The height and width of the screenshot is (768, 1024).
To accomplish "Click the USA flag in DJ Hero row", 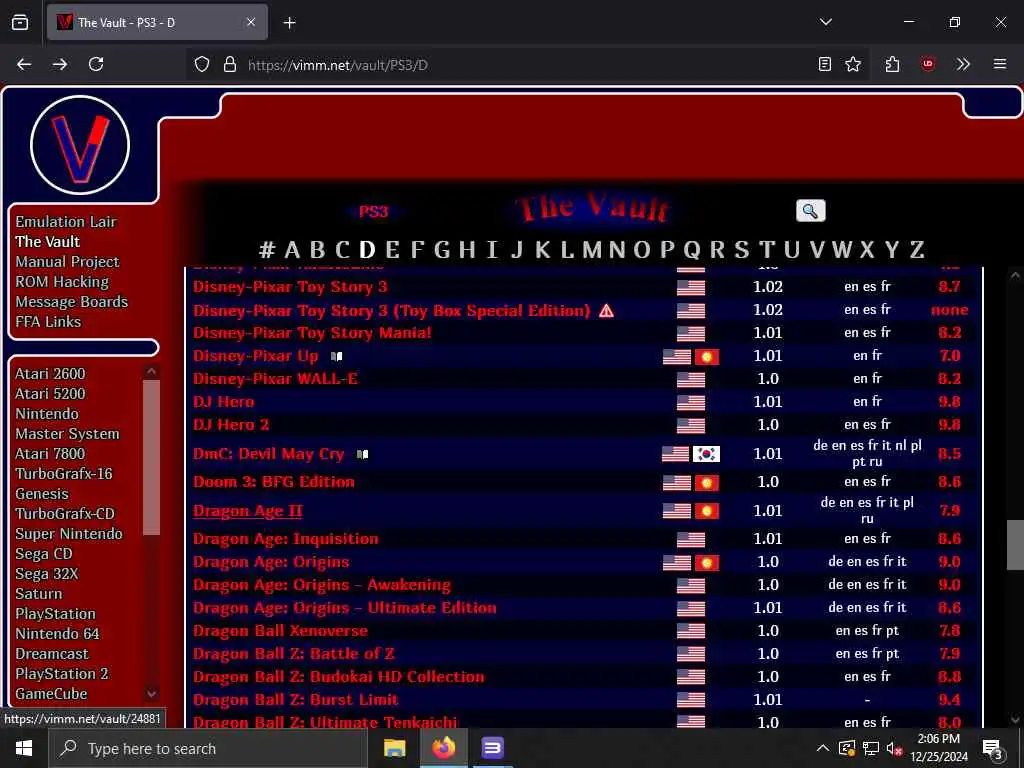I will coord(690,402).
